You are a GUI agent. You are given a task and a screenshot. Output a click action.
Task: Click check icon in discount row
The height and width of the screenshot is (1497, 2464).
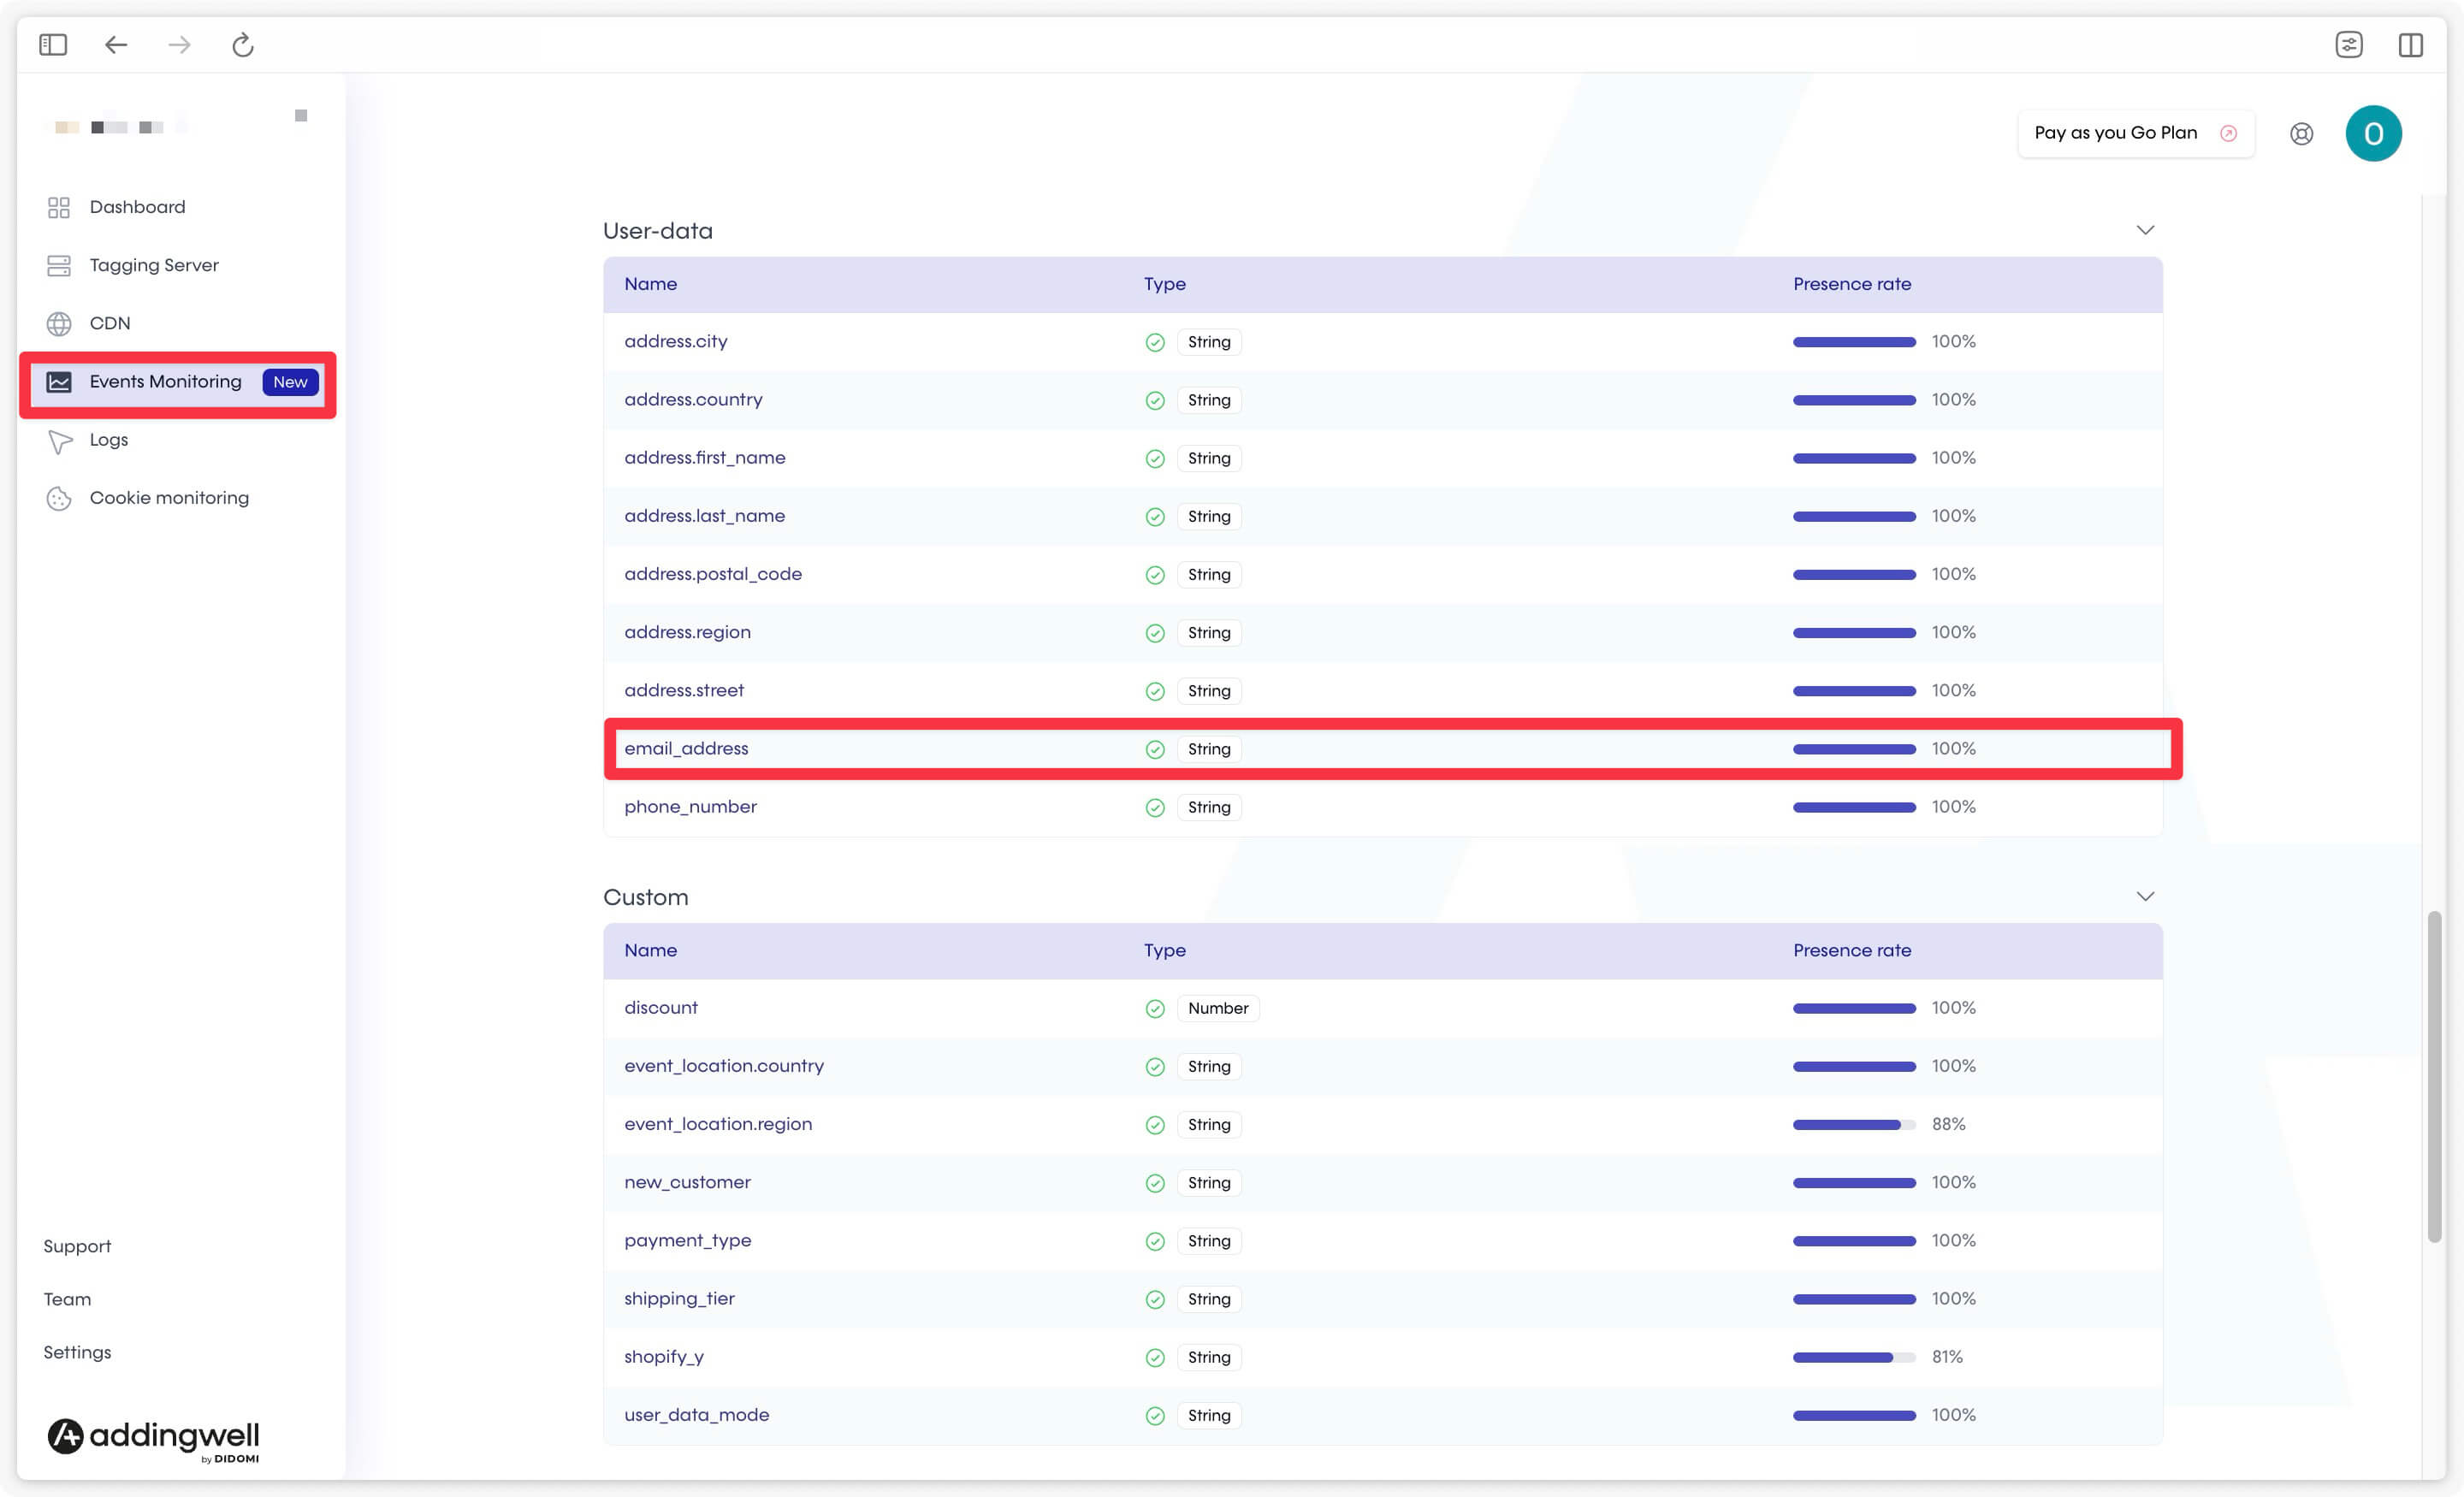click(1155, 1008)
